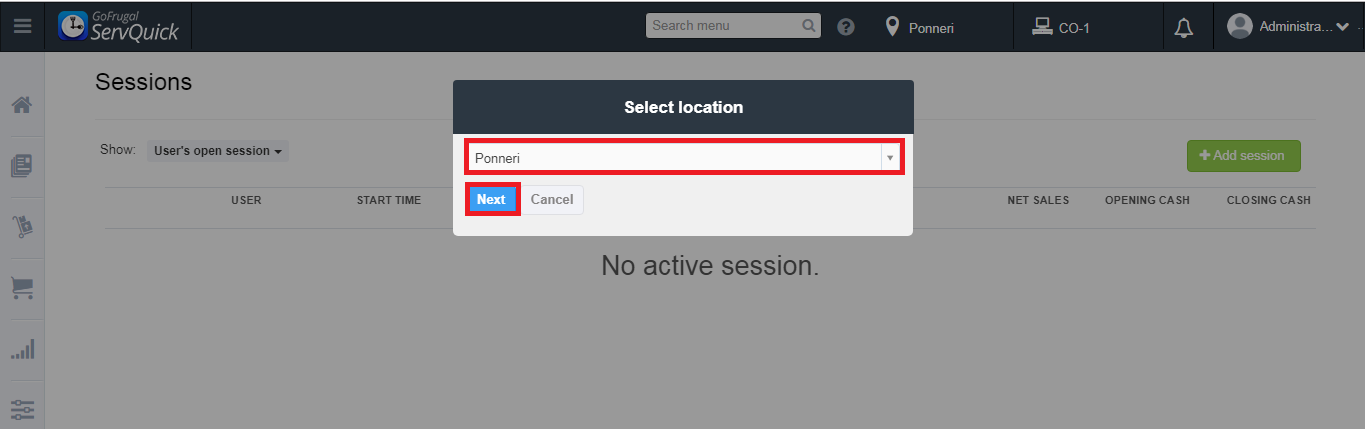The image size is (1365, 429).
Task: Open the help question mark icon
Action: tap(845, 27)
